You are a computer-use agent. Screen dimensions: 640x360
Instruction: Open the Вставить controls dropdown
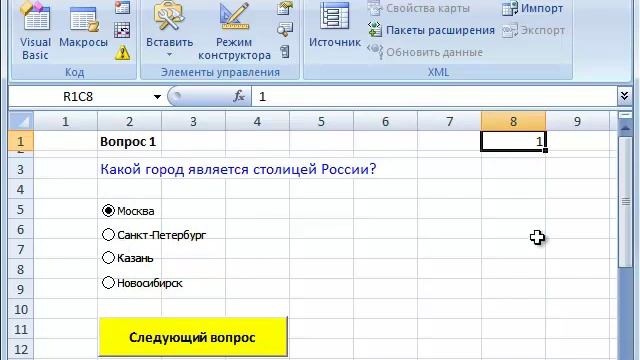(169, 54)
